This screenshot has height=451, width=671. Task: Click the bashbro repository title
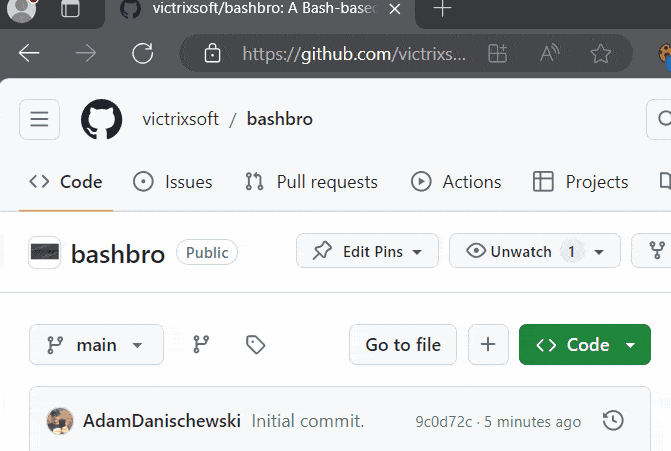(x=118, y=254)
